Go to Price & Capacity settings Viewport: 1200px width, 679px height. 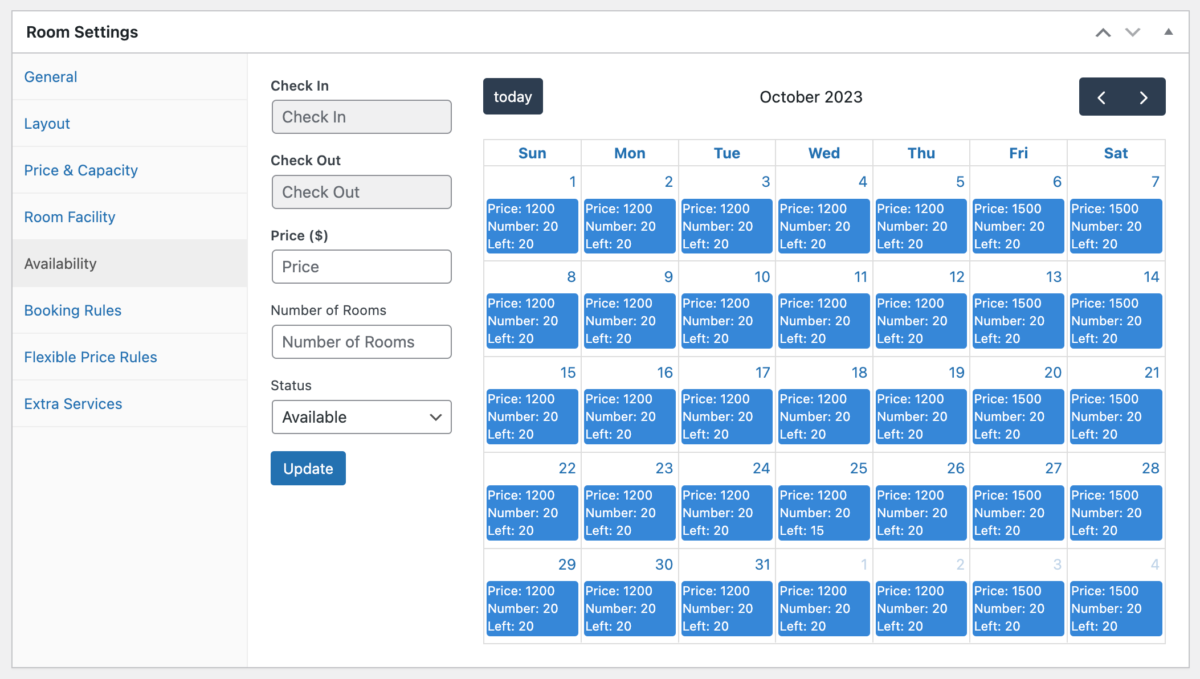tap(80, 170)
